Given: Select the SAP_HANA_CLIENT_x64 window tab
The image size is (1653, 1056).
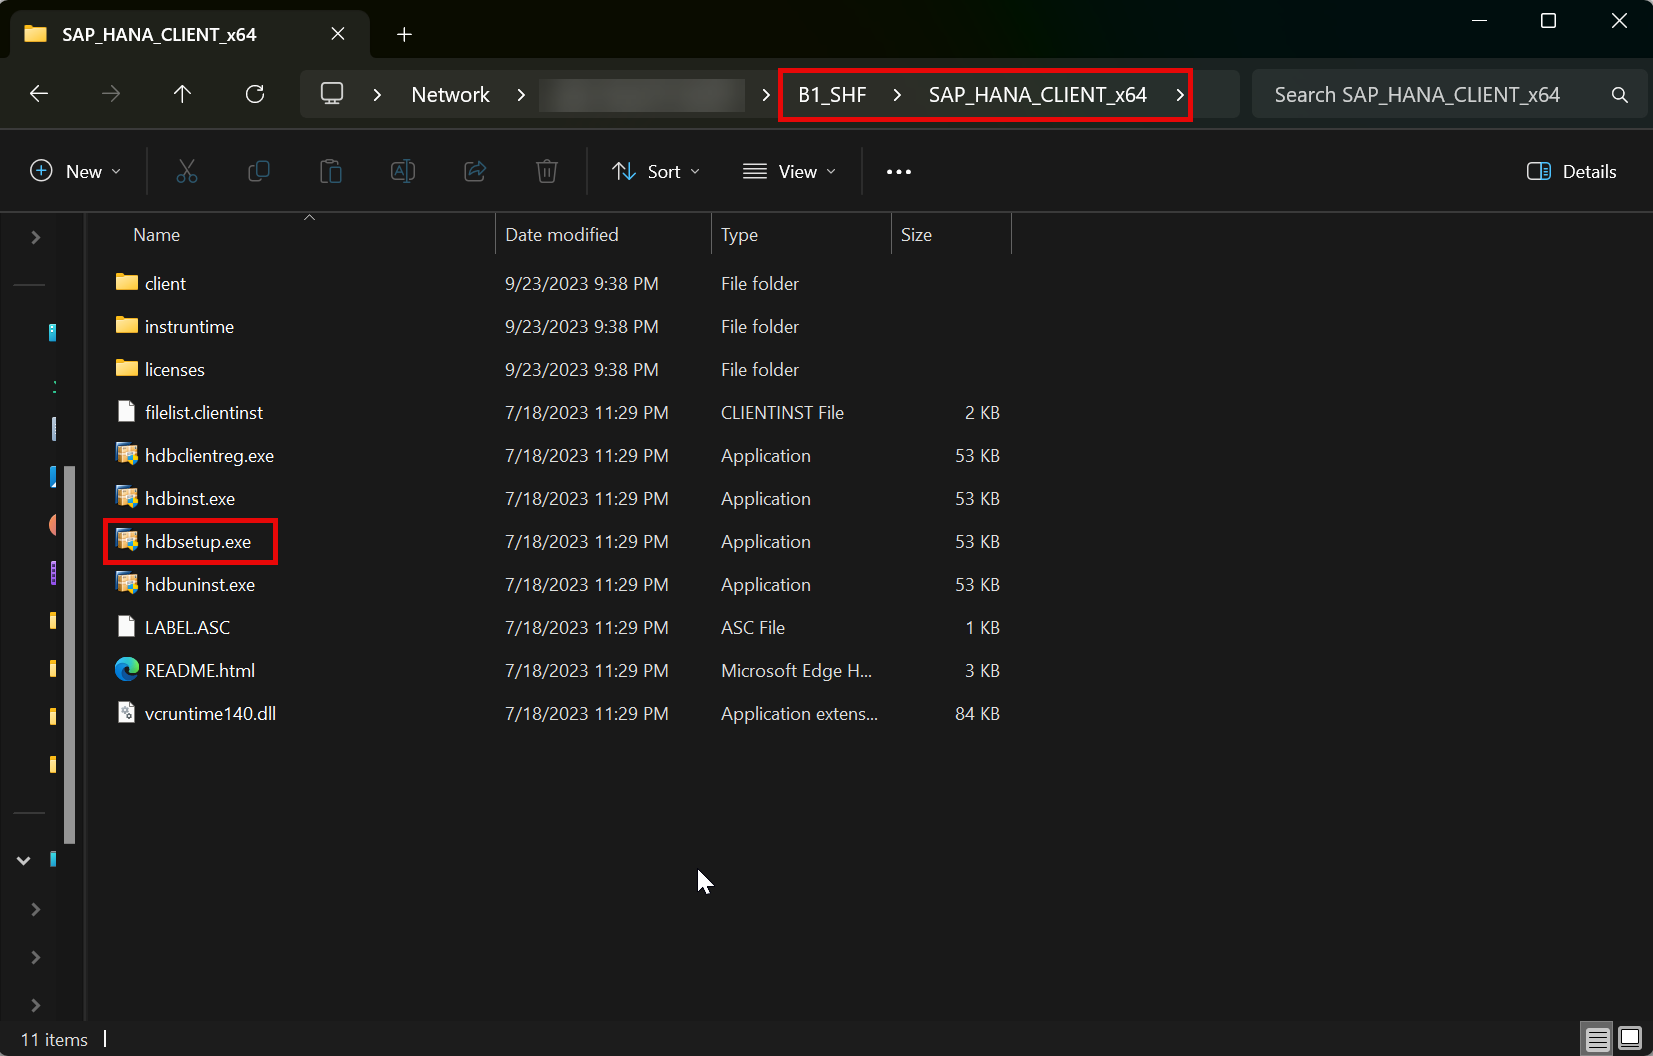Looking at the screenshot, I should point(190,34).
